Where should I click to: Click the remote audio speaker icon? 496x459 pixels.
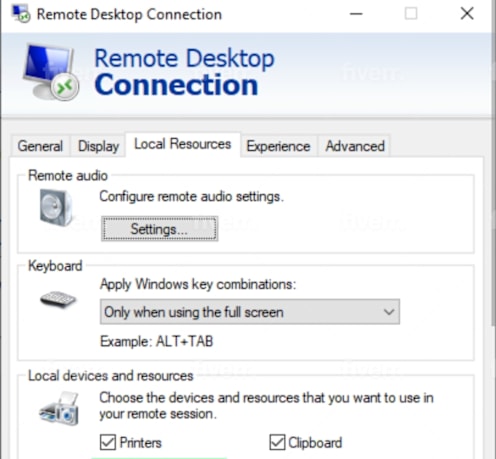55,207
